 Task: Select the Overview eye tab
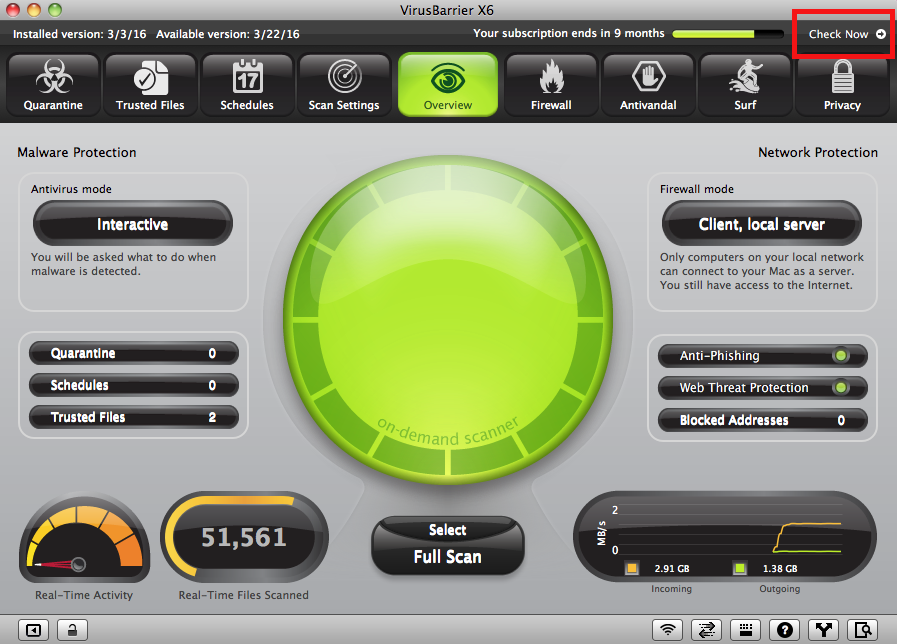(448, 85)
